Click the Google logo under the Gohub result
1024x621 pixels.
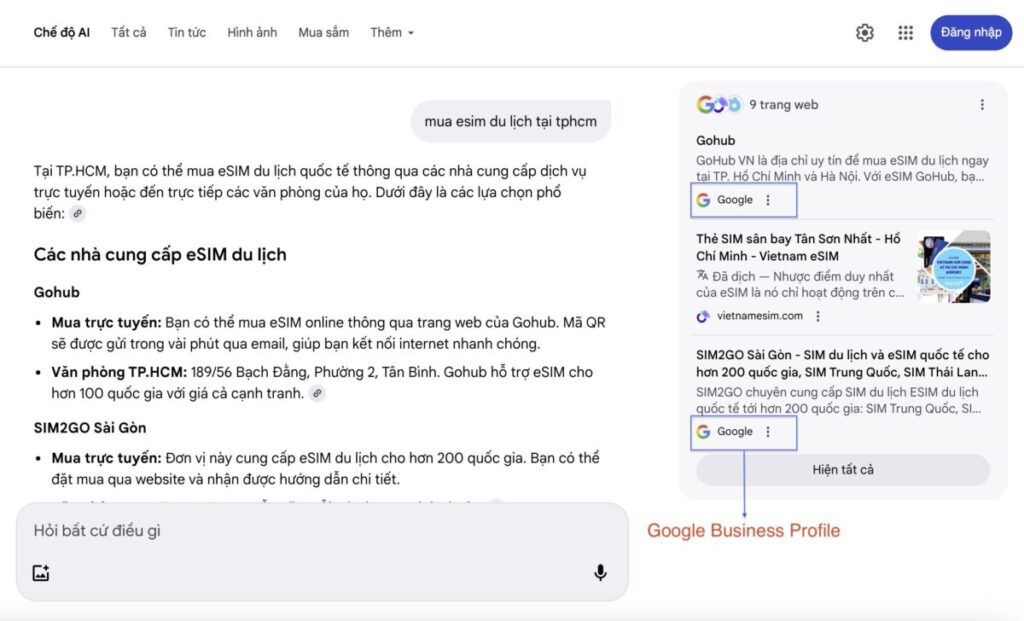pos(703,200)
